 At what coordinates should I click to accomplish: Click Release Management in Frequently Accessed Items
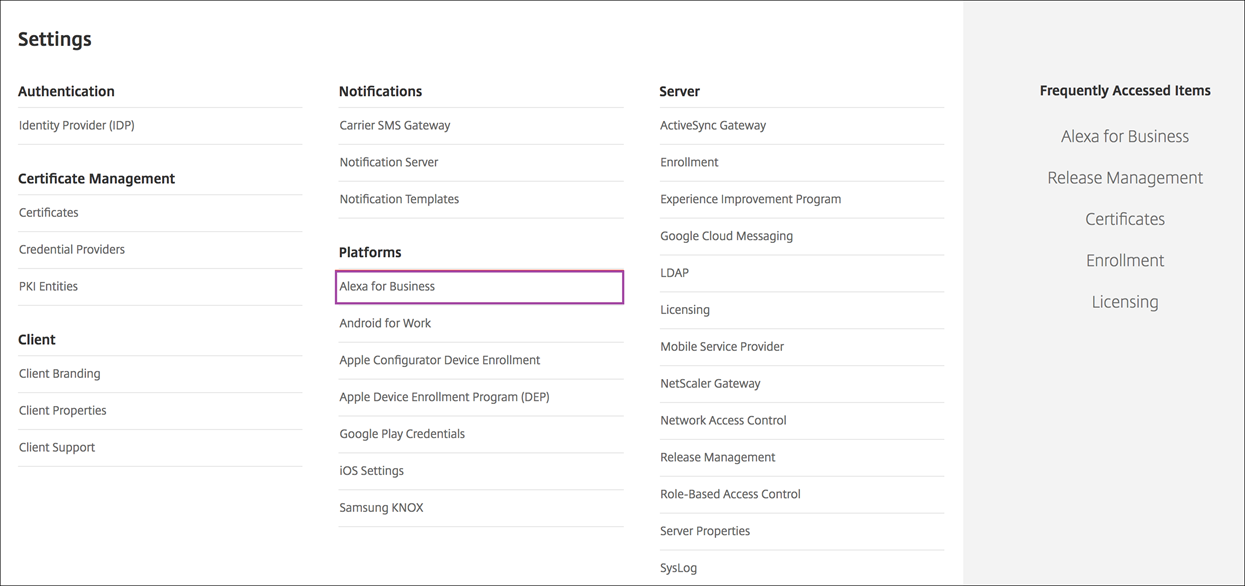(1125, 178)
